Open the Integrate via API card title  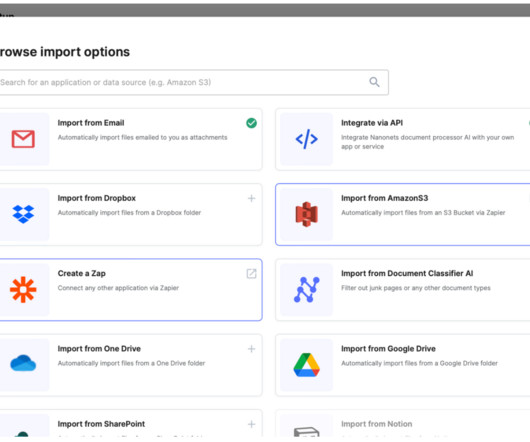click(x=372, y=123)
